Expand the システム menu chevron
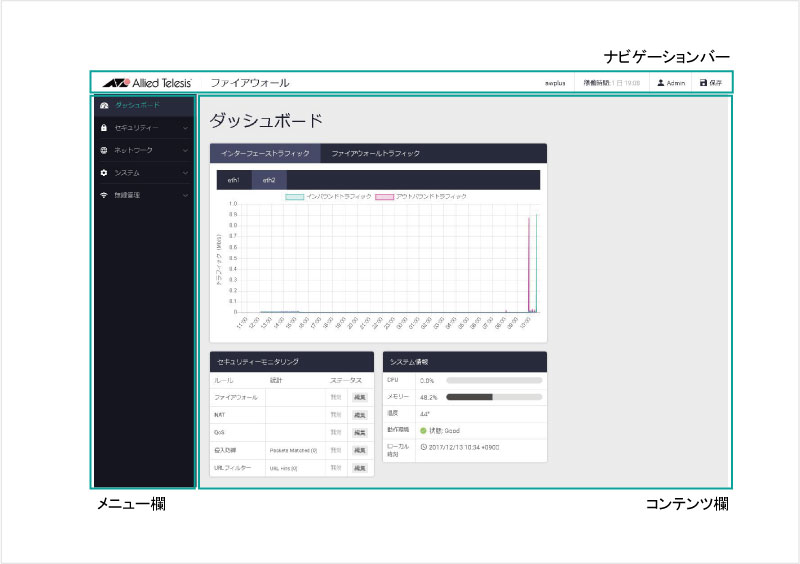 click(185, 173)
